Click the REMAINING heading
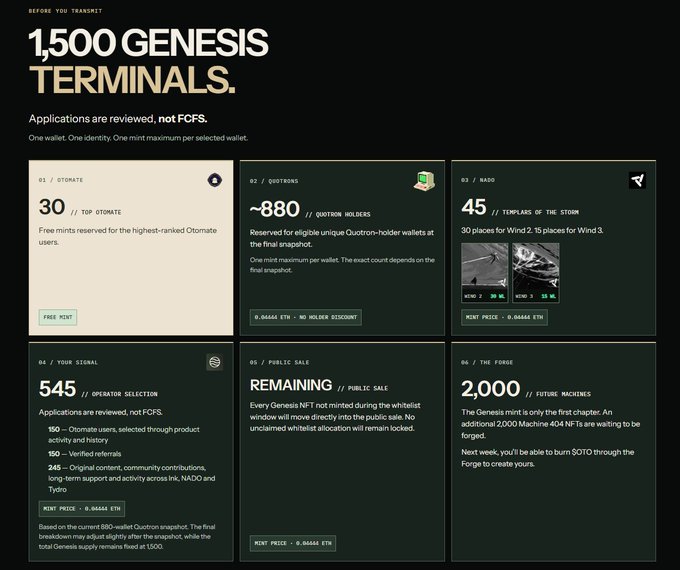The height and width of the screenshot is (570, 680). click(291, 385)
